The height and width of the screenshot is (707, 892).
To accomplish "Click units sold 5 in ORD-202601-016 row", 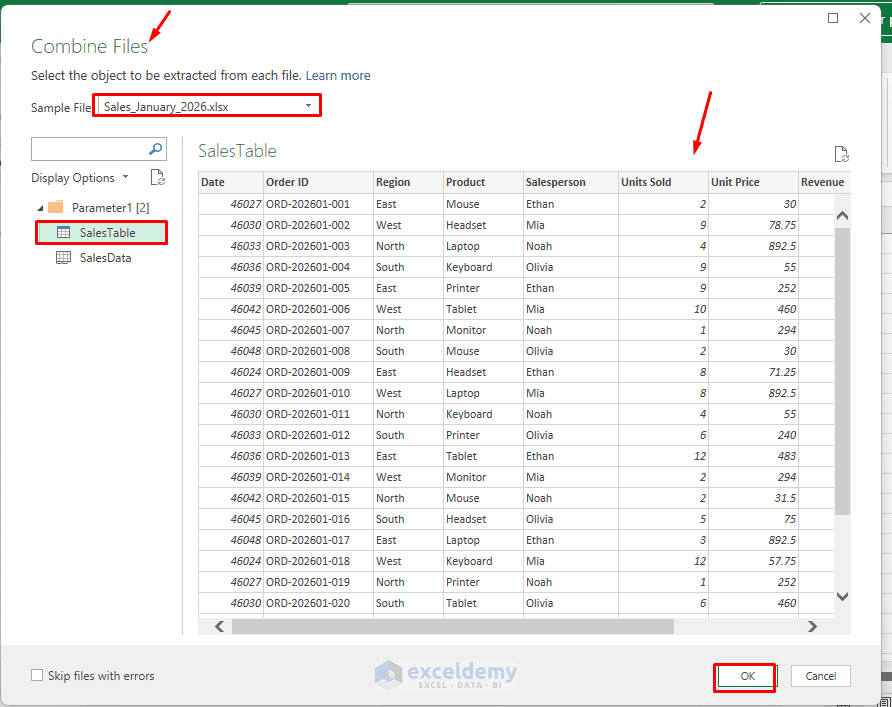I will (663, 519).
